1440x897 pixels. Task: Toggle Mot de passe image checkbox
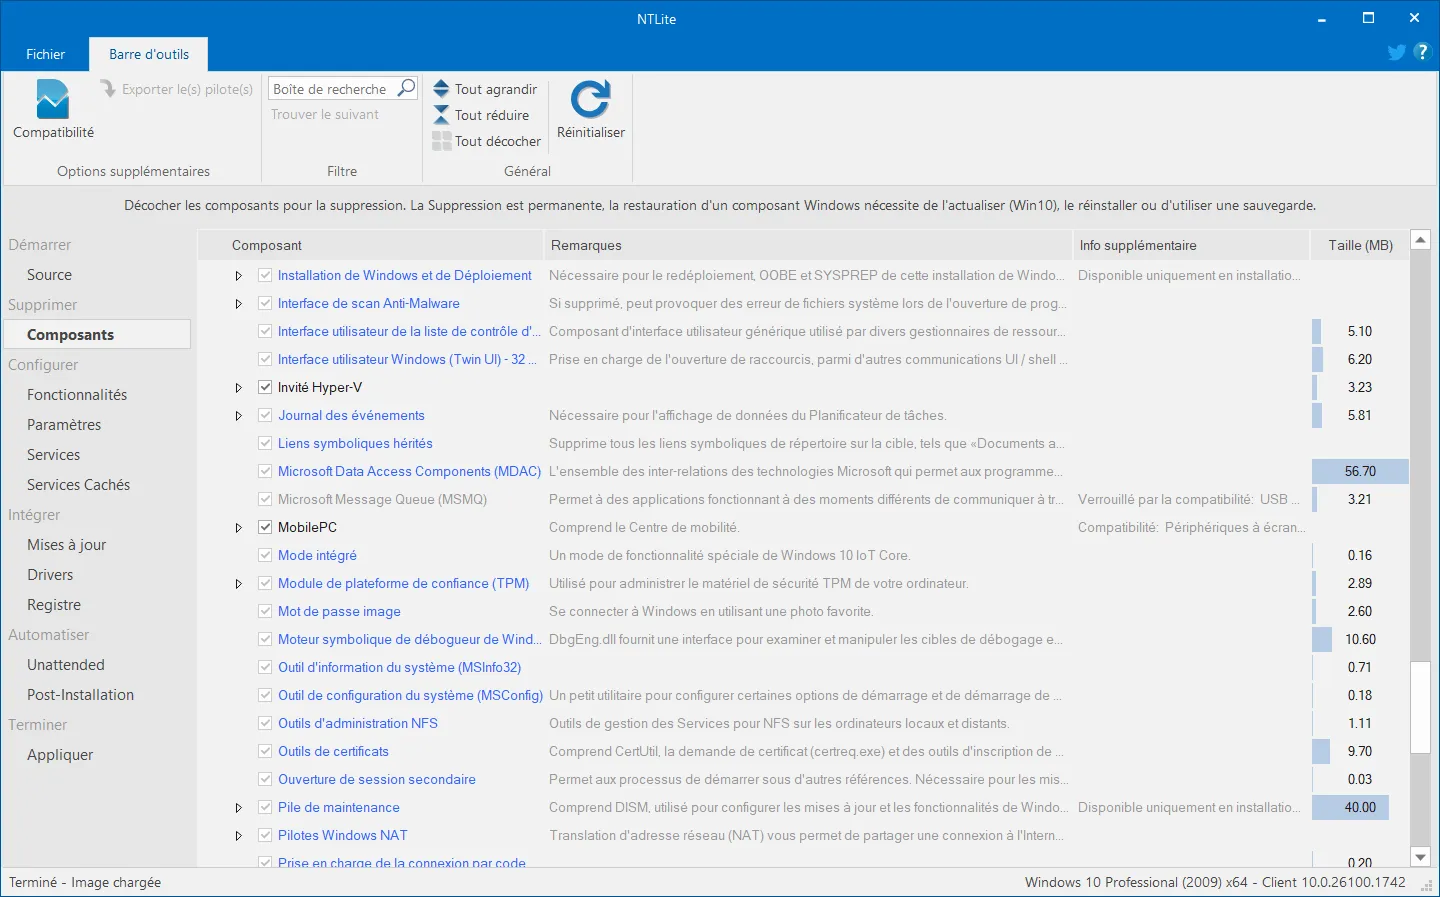[265, 611]
